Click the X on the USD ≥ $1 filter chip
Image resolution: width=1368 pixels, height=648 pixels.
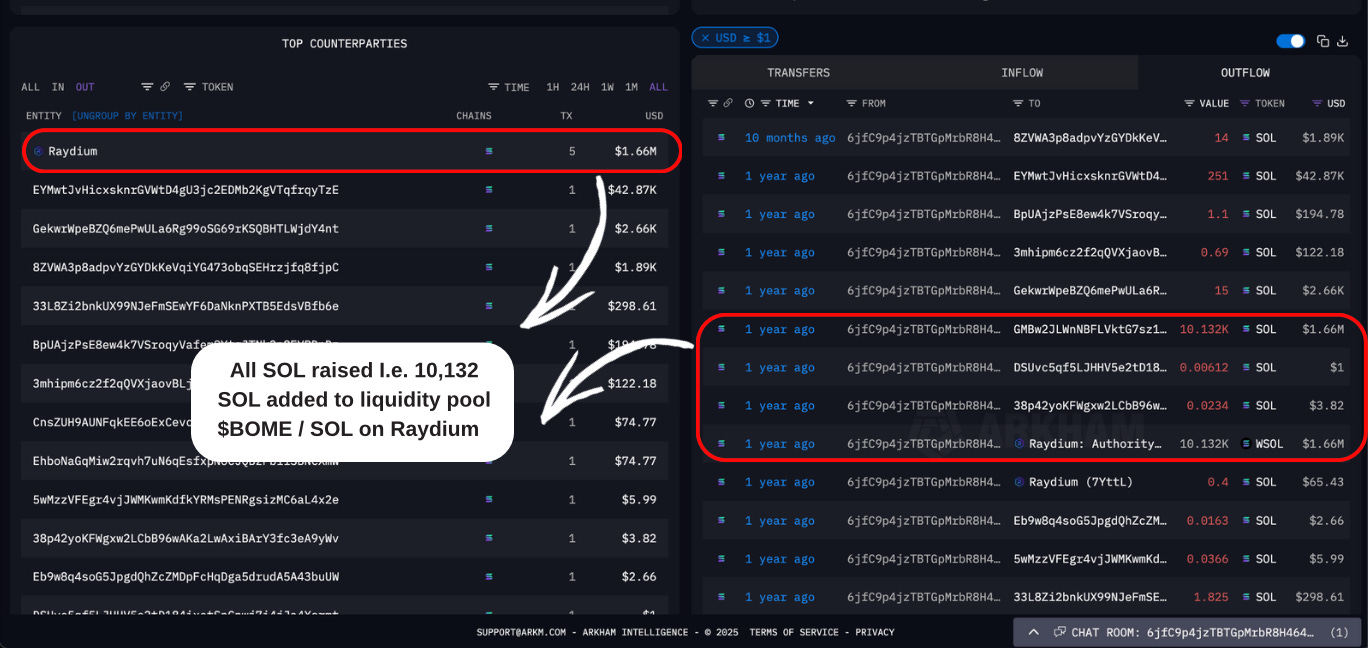point(705,38)
